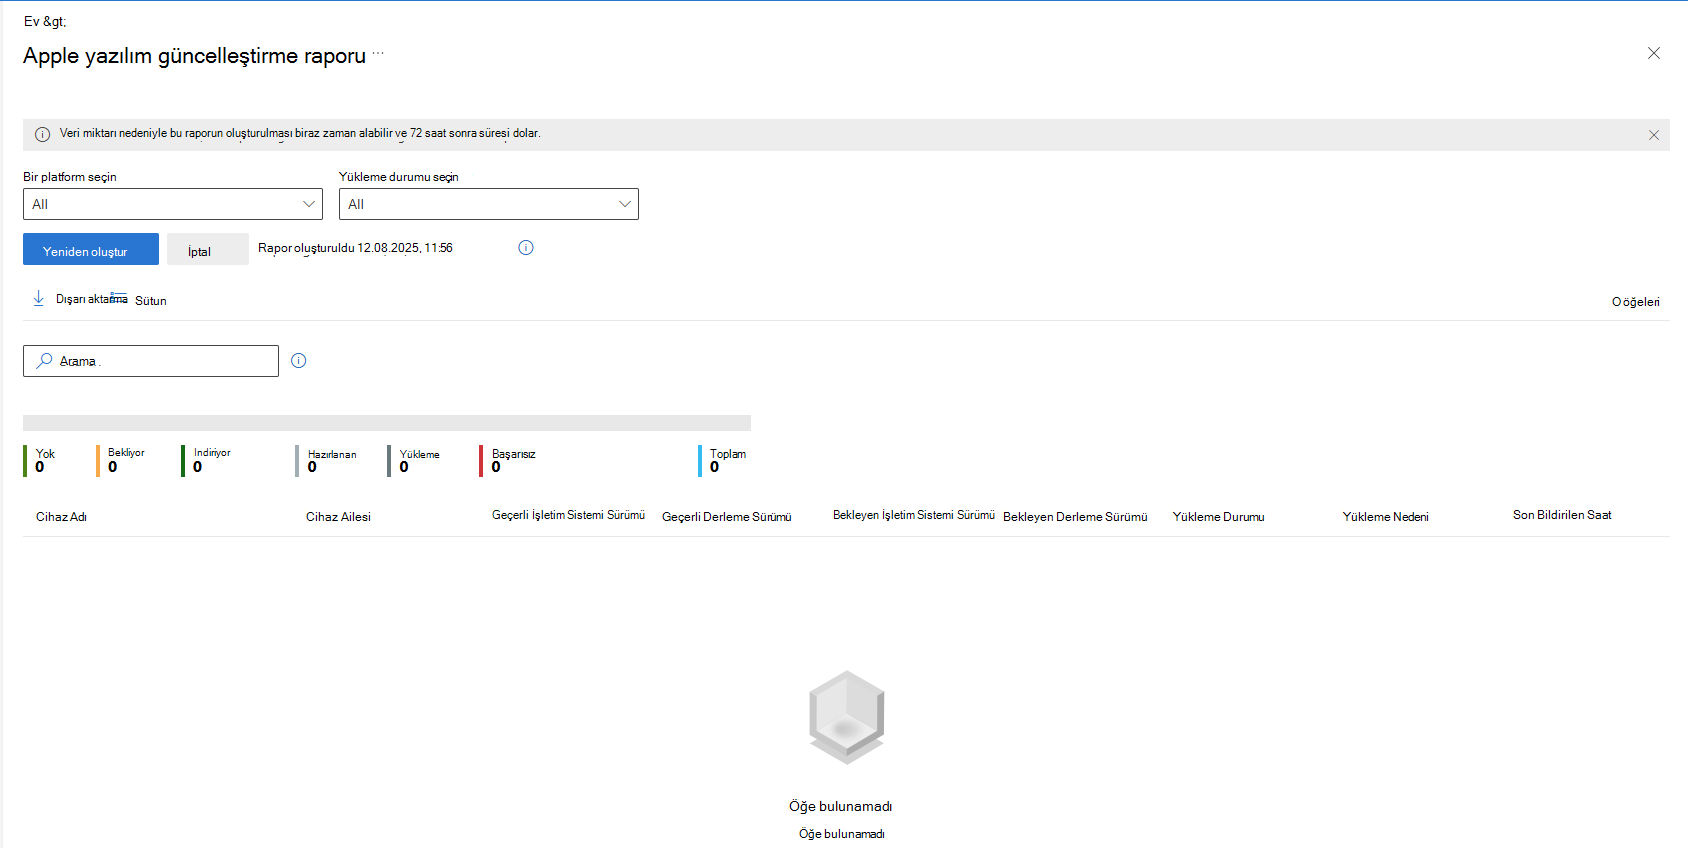
Task: Open the Bir platform seçin dropdown
Action: [173, 204]
